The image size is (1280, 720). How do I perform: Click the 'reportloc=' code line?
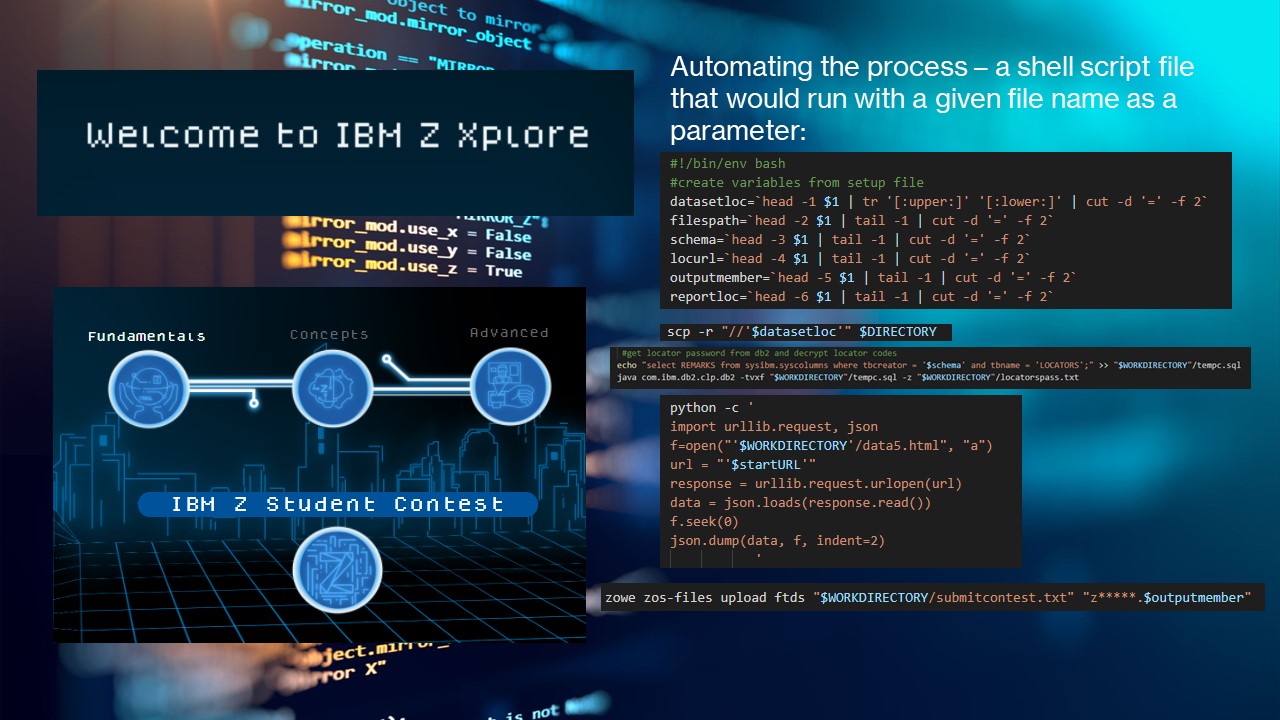tap(862, 296)
